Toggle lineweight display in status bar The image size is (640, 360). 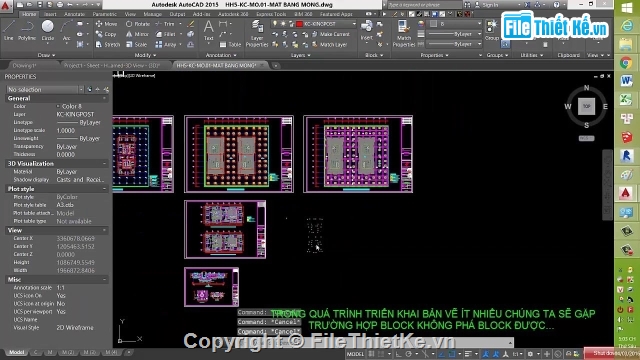(x=468, y=354)
